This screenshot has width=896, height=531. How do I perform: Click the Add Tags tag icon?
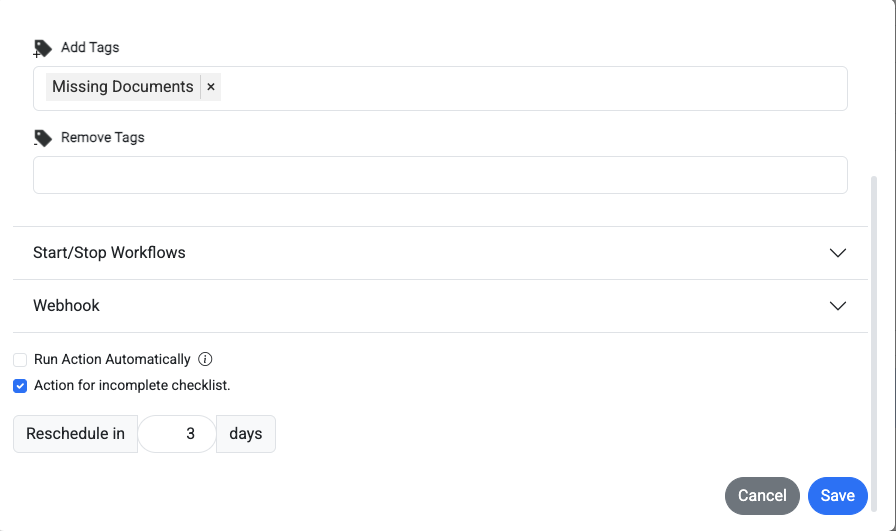[x=42, y=49]
